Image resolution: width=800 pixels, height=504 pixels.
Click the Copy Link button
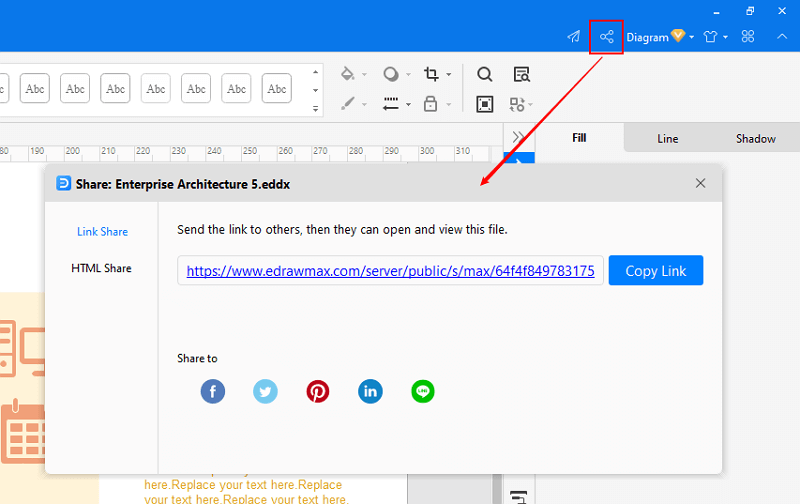(656, 270)
